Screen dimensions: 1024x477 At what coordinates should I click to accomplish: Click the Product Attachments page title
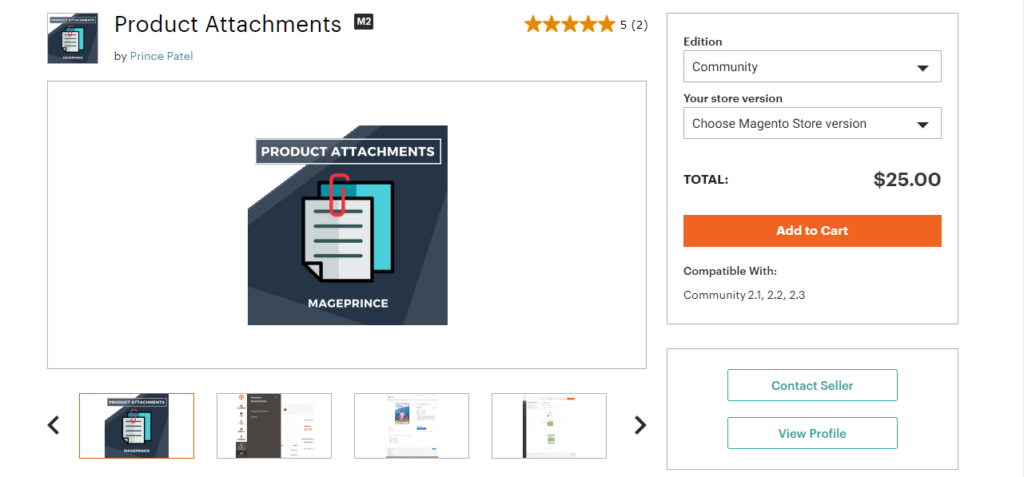(x=228, y=24)
